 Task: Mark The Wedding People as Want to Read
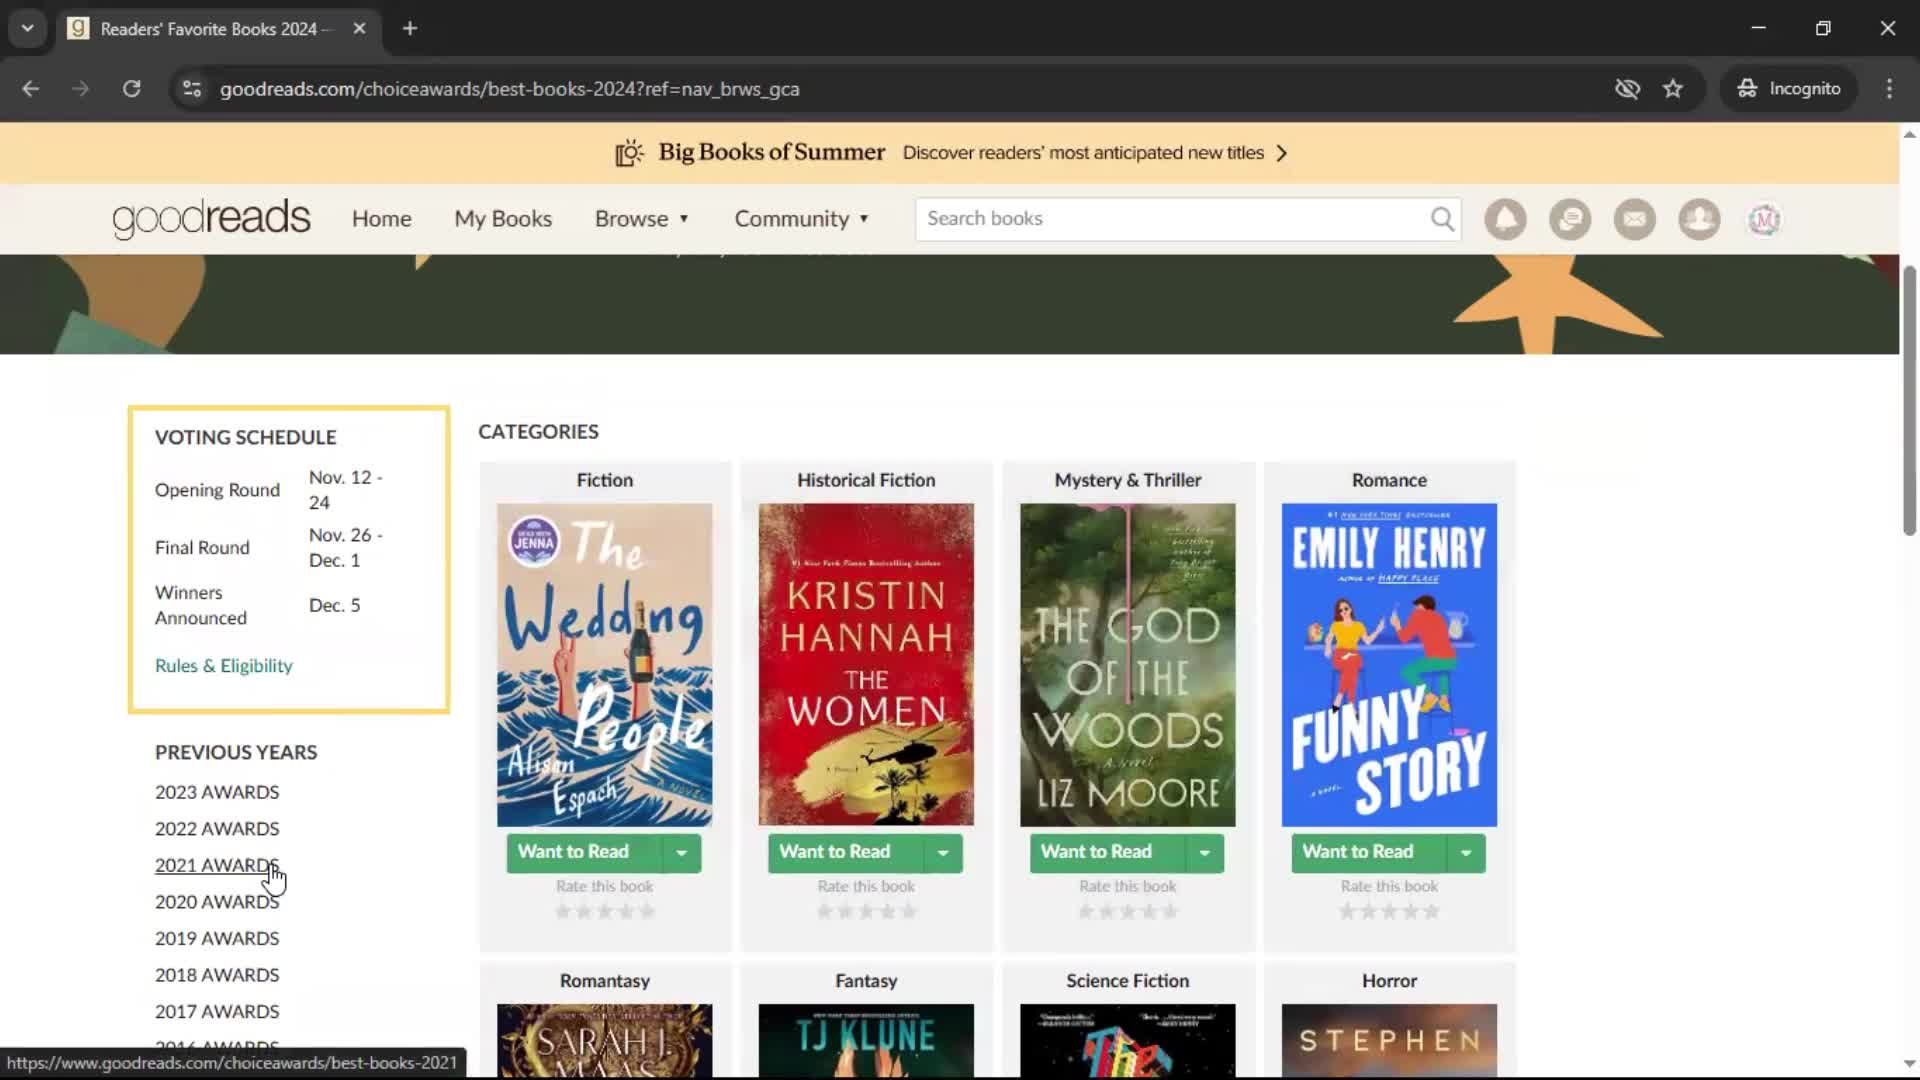[584, 852]
